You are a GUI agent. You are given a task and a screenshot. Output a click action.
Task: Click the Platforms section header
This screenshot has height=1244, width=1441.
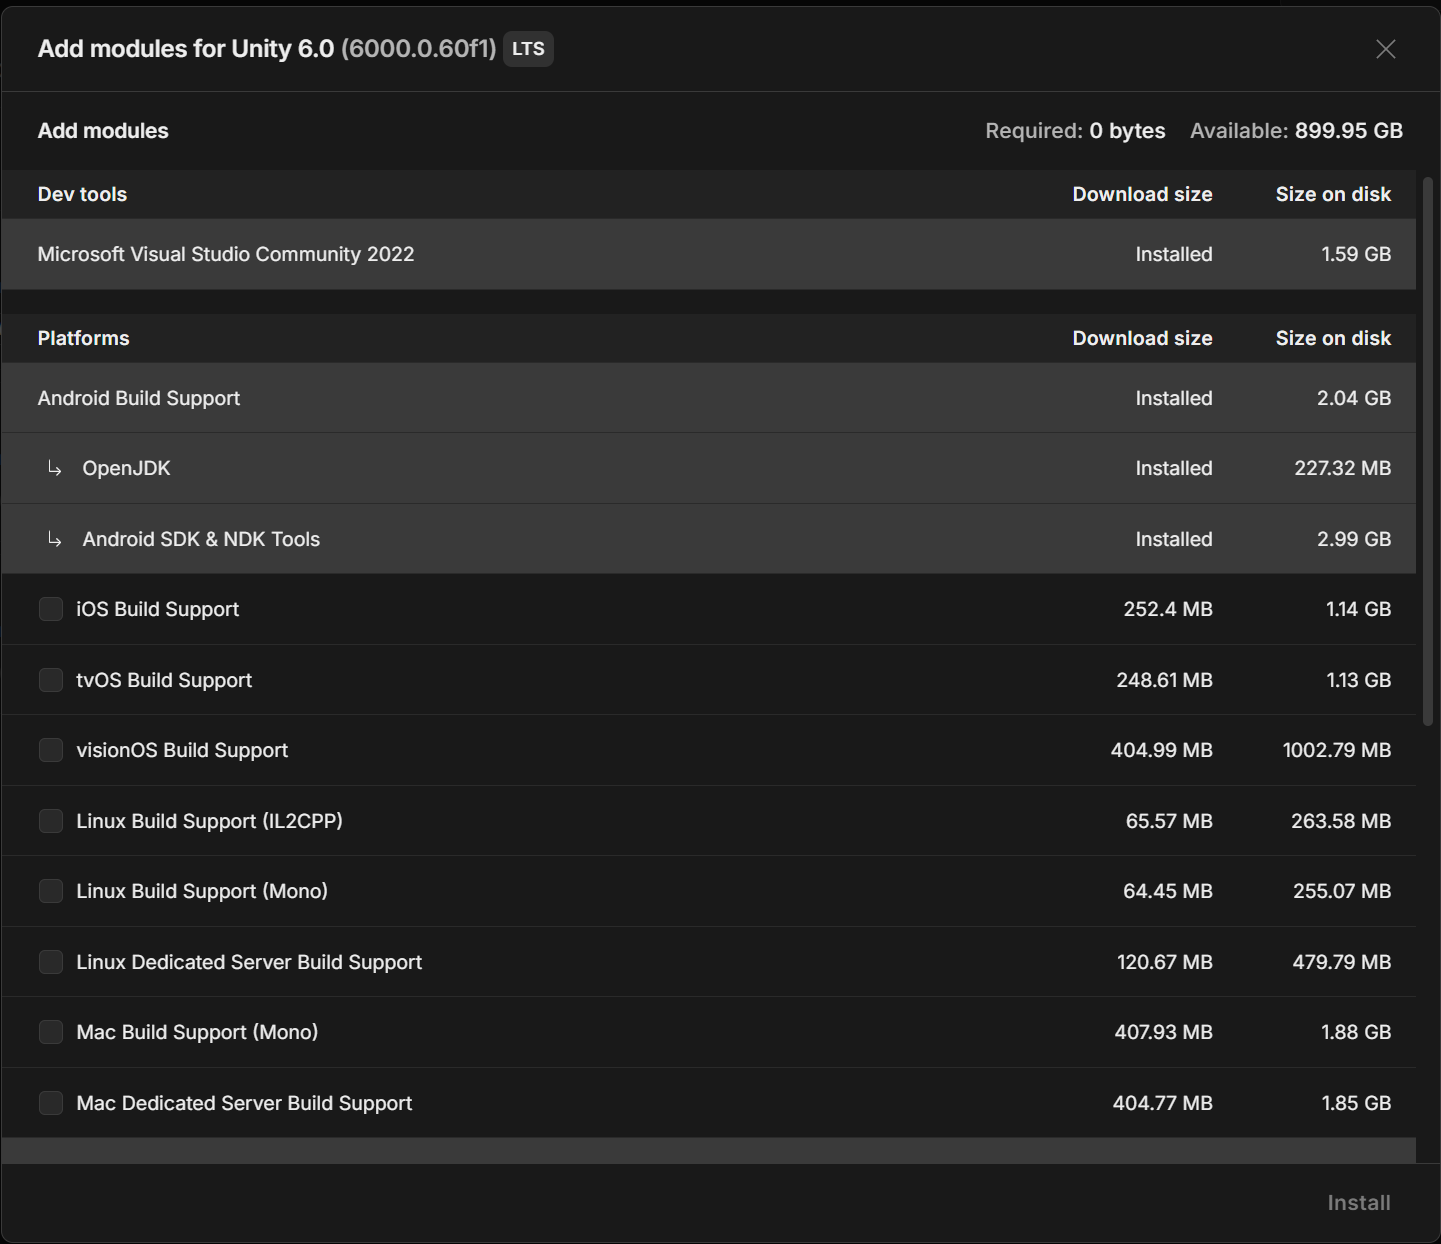coord(84,338)
